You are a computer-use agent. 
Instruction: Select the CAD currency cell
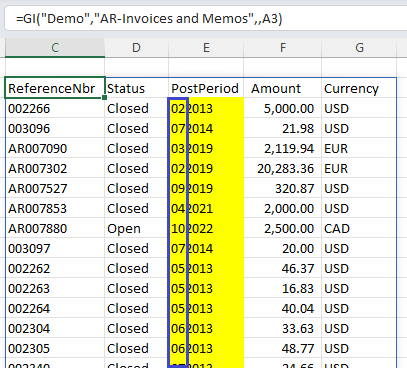pyautogui.click(x=359, y=228)
